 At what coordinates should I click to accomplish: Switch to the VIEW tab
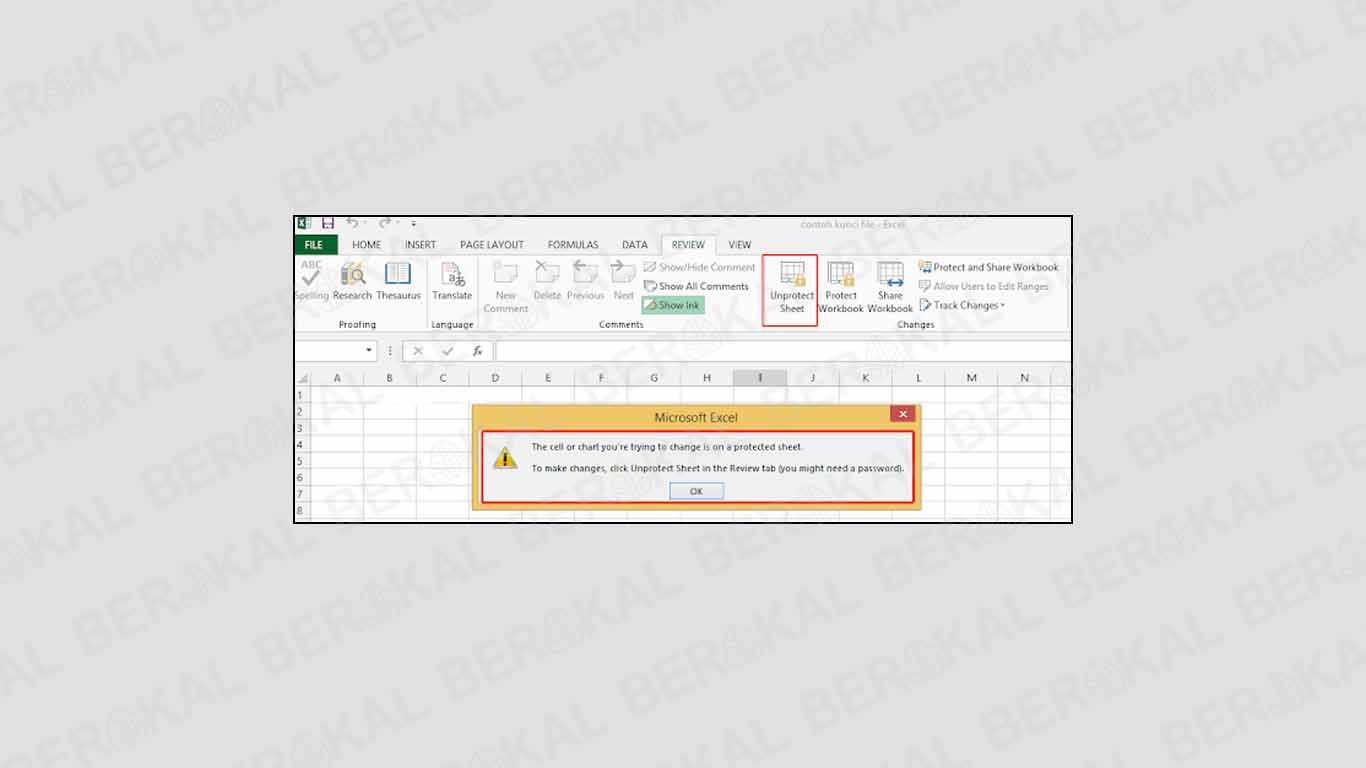(x=740, y=244)
